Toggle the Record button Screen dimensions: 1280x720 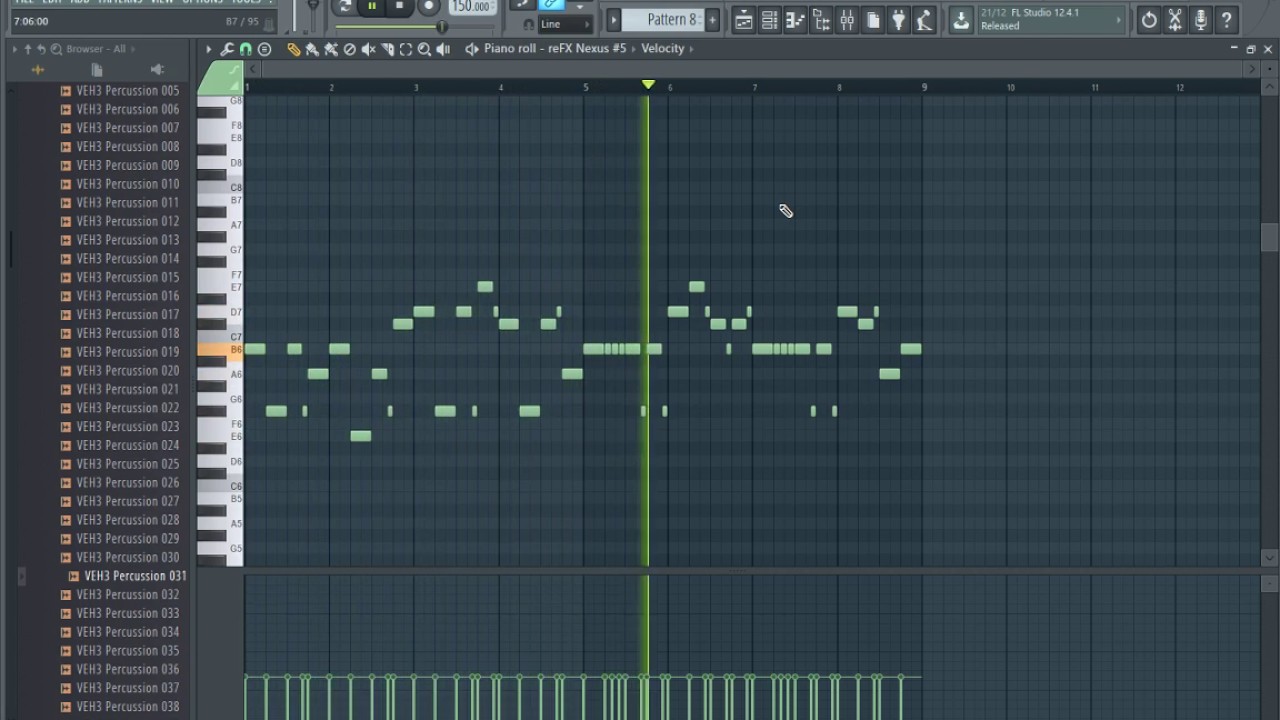(428, 6)
